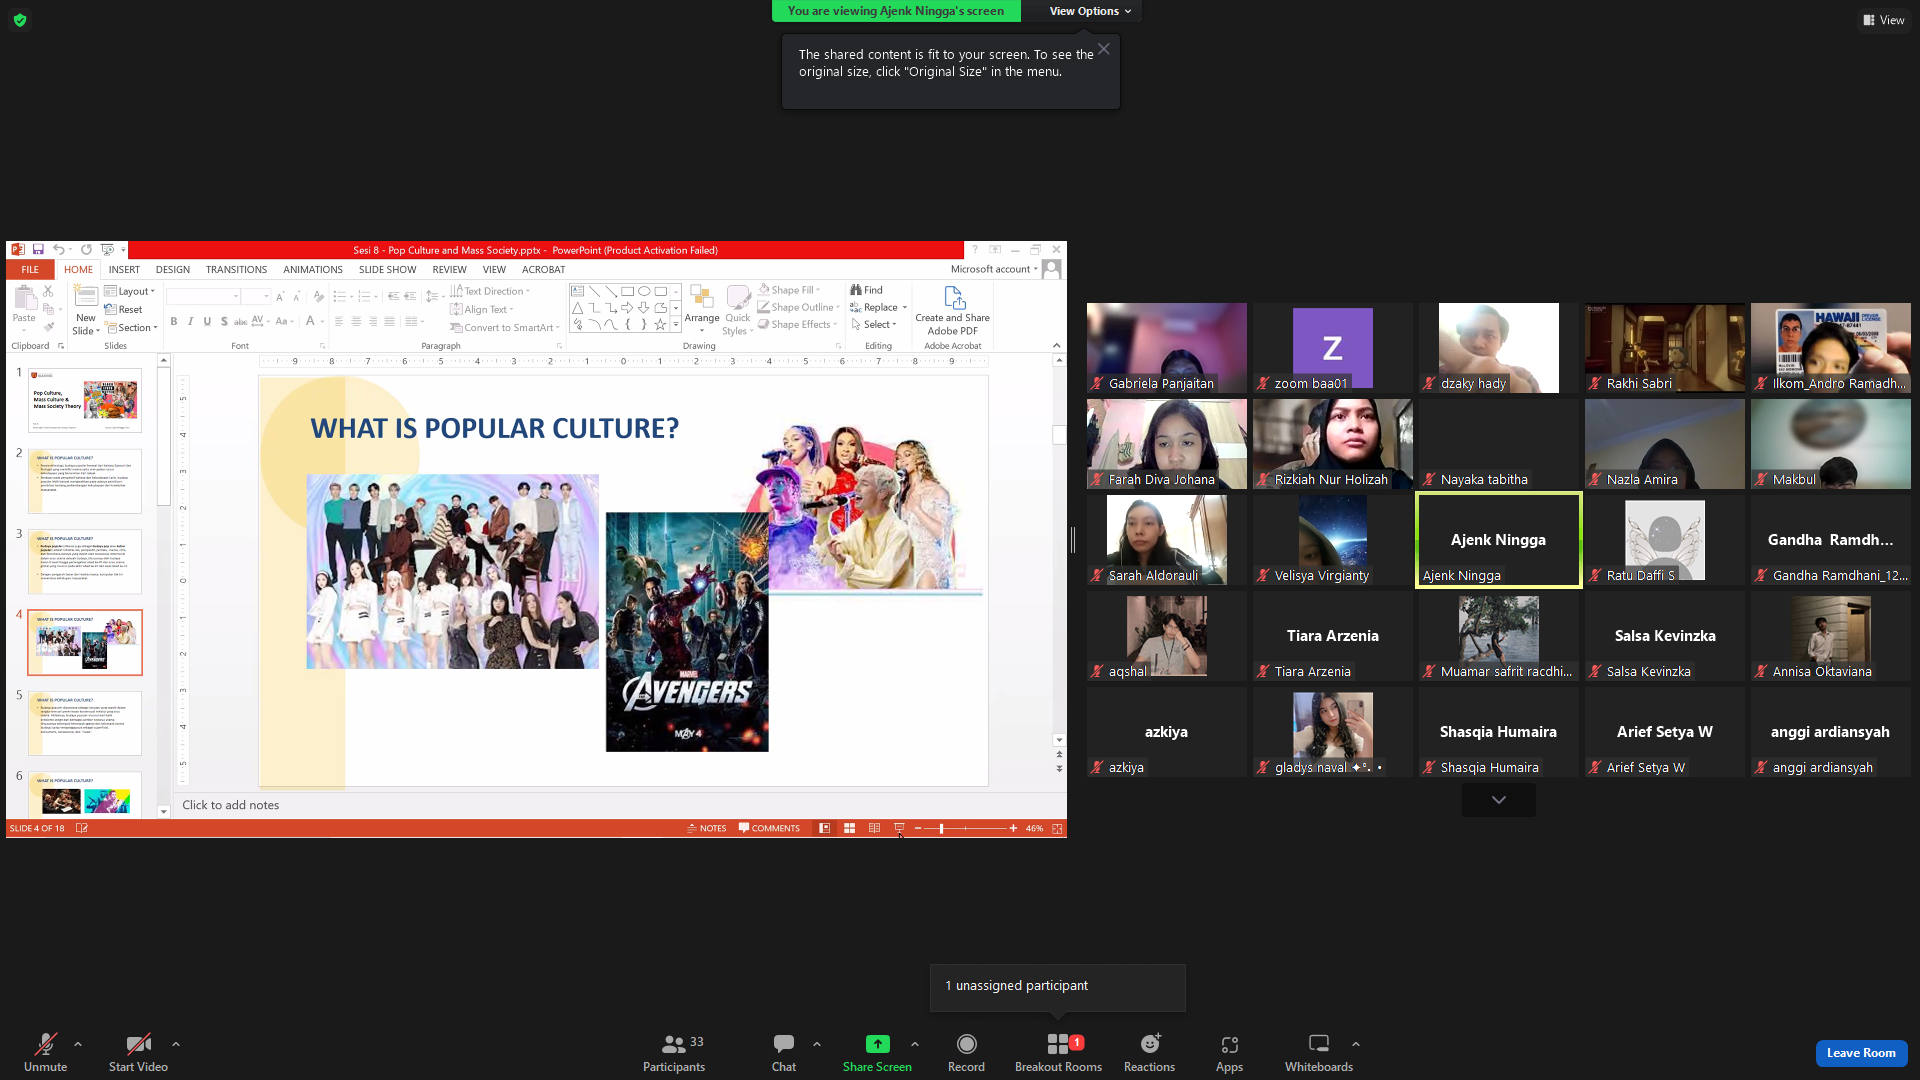
Task: Select the star shape in shapes gallery
Action: (x=660, y=324)
